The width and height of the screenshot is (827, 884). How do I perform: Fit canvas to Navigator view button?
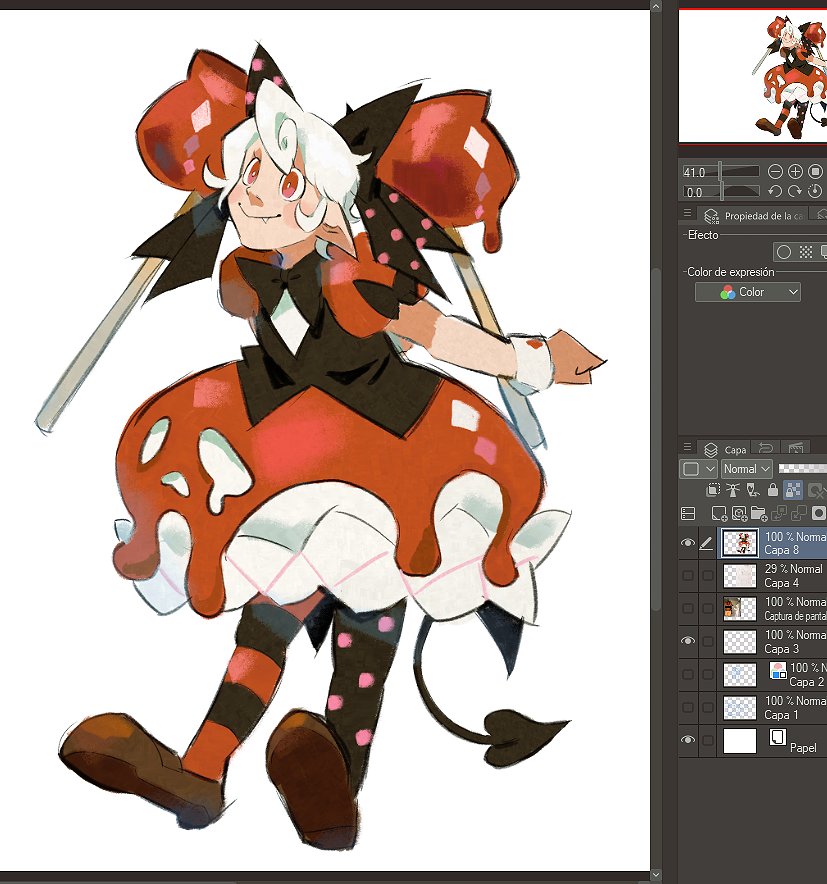pos(815,171)
